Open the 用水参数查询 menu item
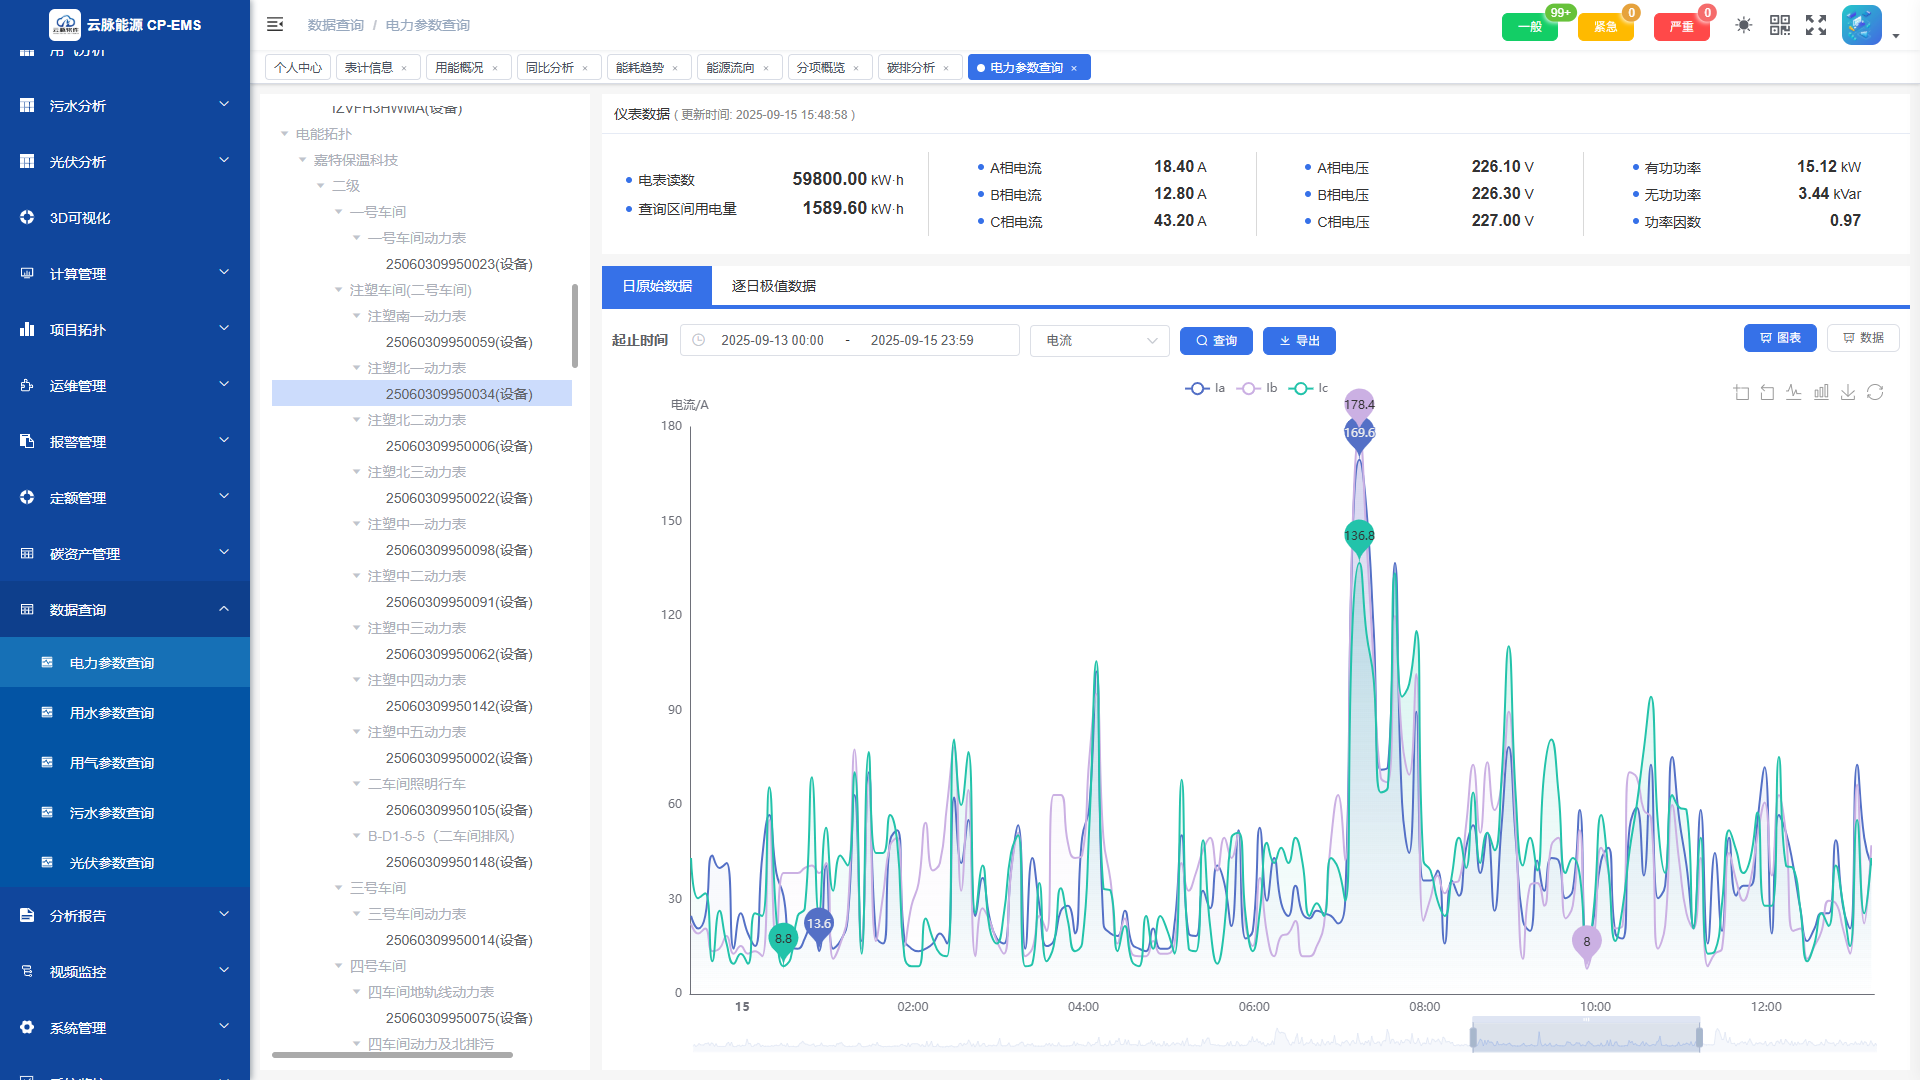1920x1080 pixels. pyautogui.click(x=112, y=713)
